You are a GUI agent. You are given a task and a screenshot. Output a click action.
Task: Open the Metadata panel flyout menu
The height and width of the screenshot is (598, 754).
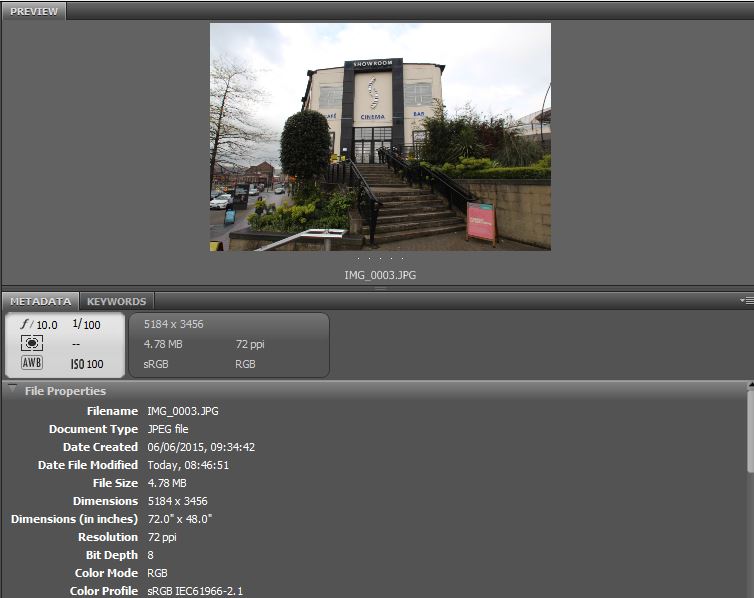click(746, 300)
